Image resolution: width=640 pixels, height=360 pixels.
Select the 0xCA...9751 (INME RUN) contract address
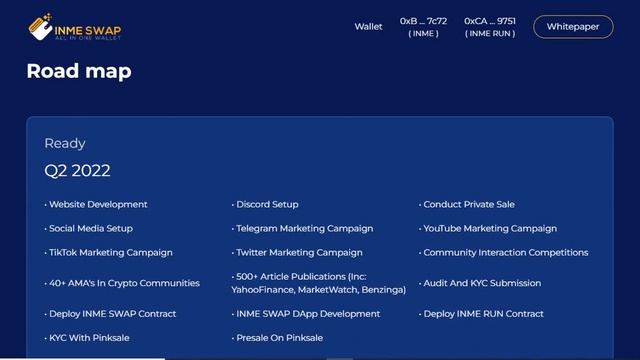490,27
